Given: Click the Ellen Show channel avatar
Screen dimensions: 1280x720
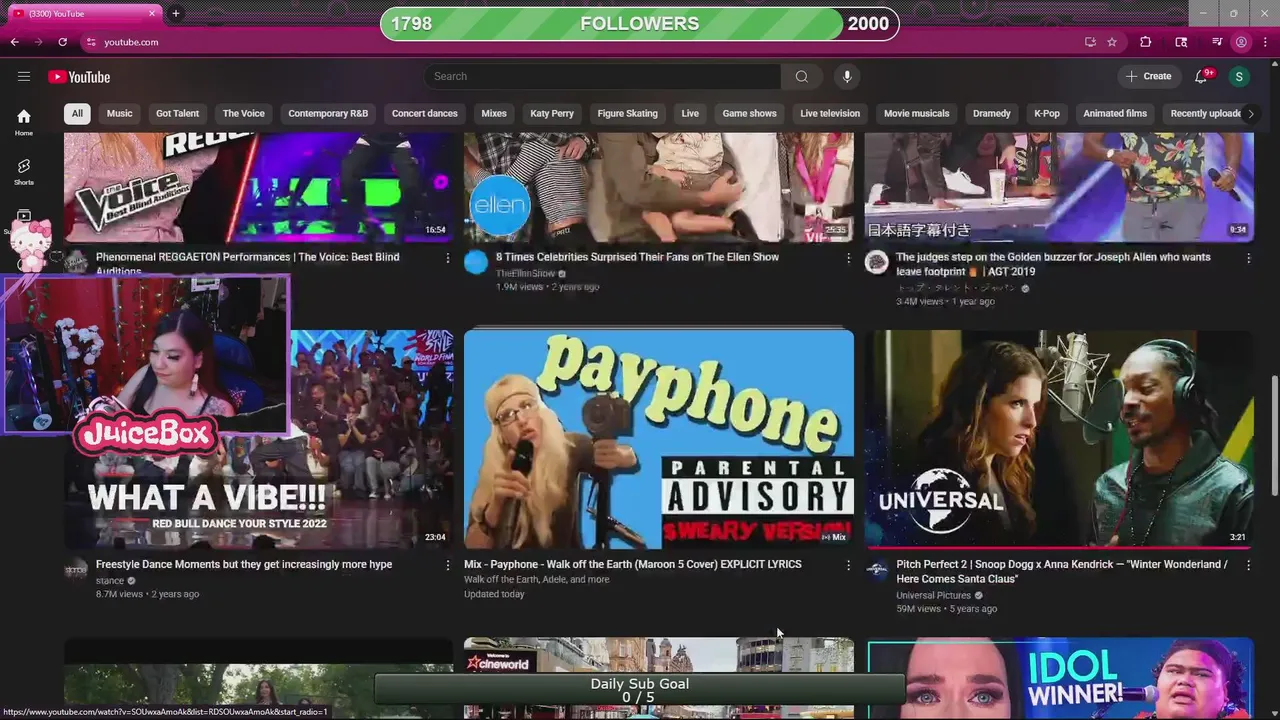Looking at the screenshot, I should click(476, 262).
